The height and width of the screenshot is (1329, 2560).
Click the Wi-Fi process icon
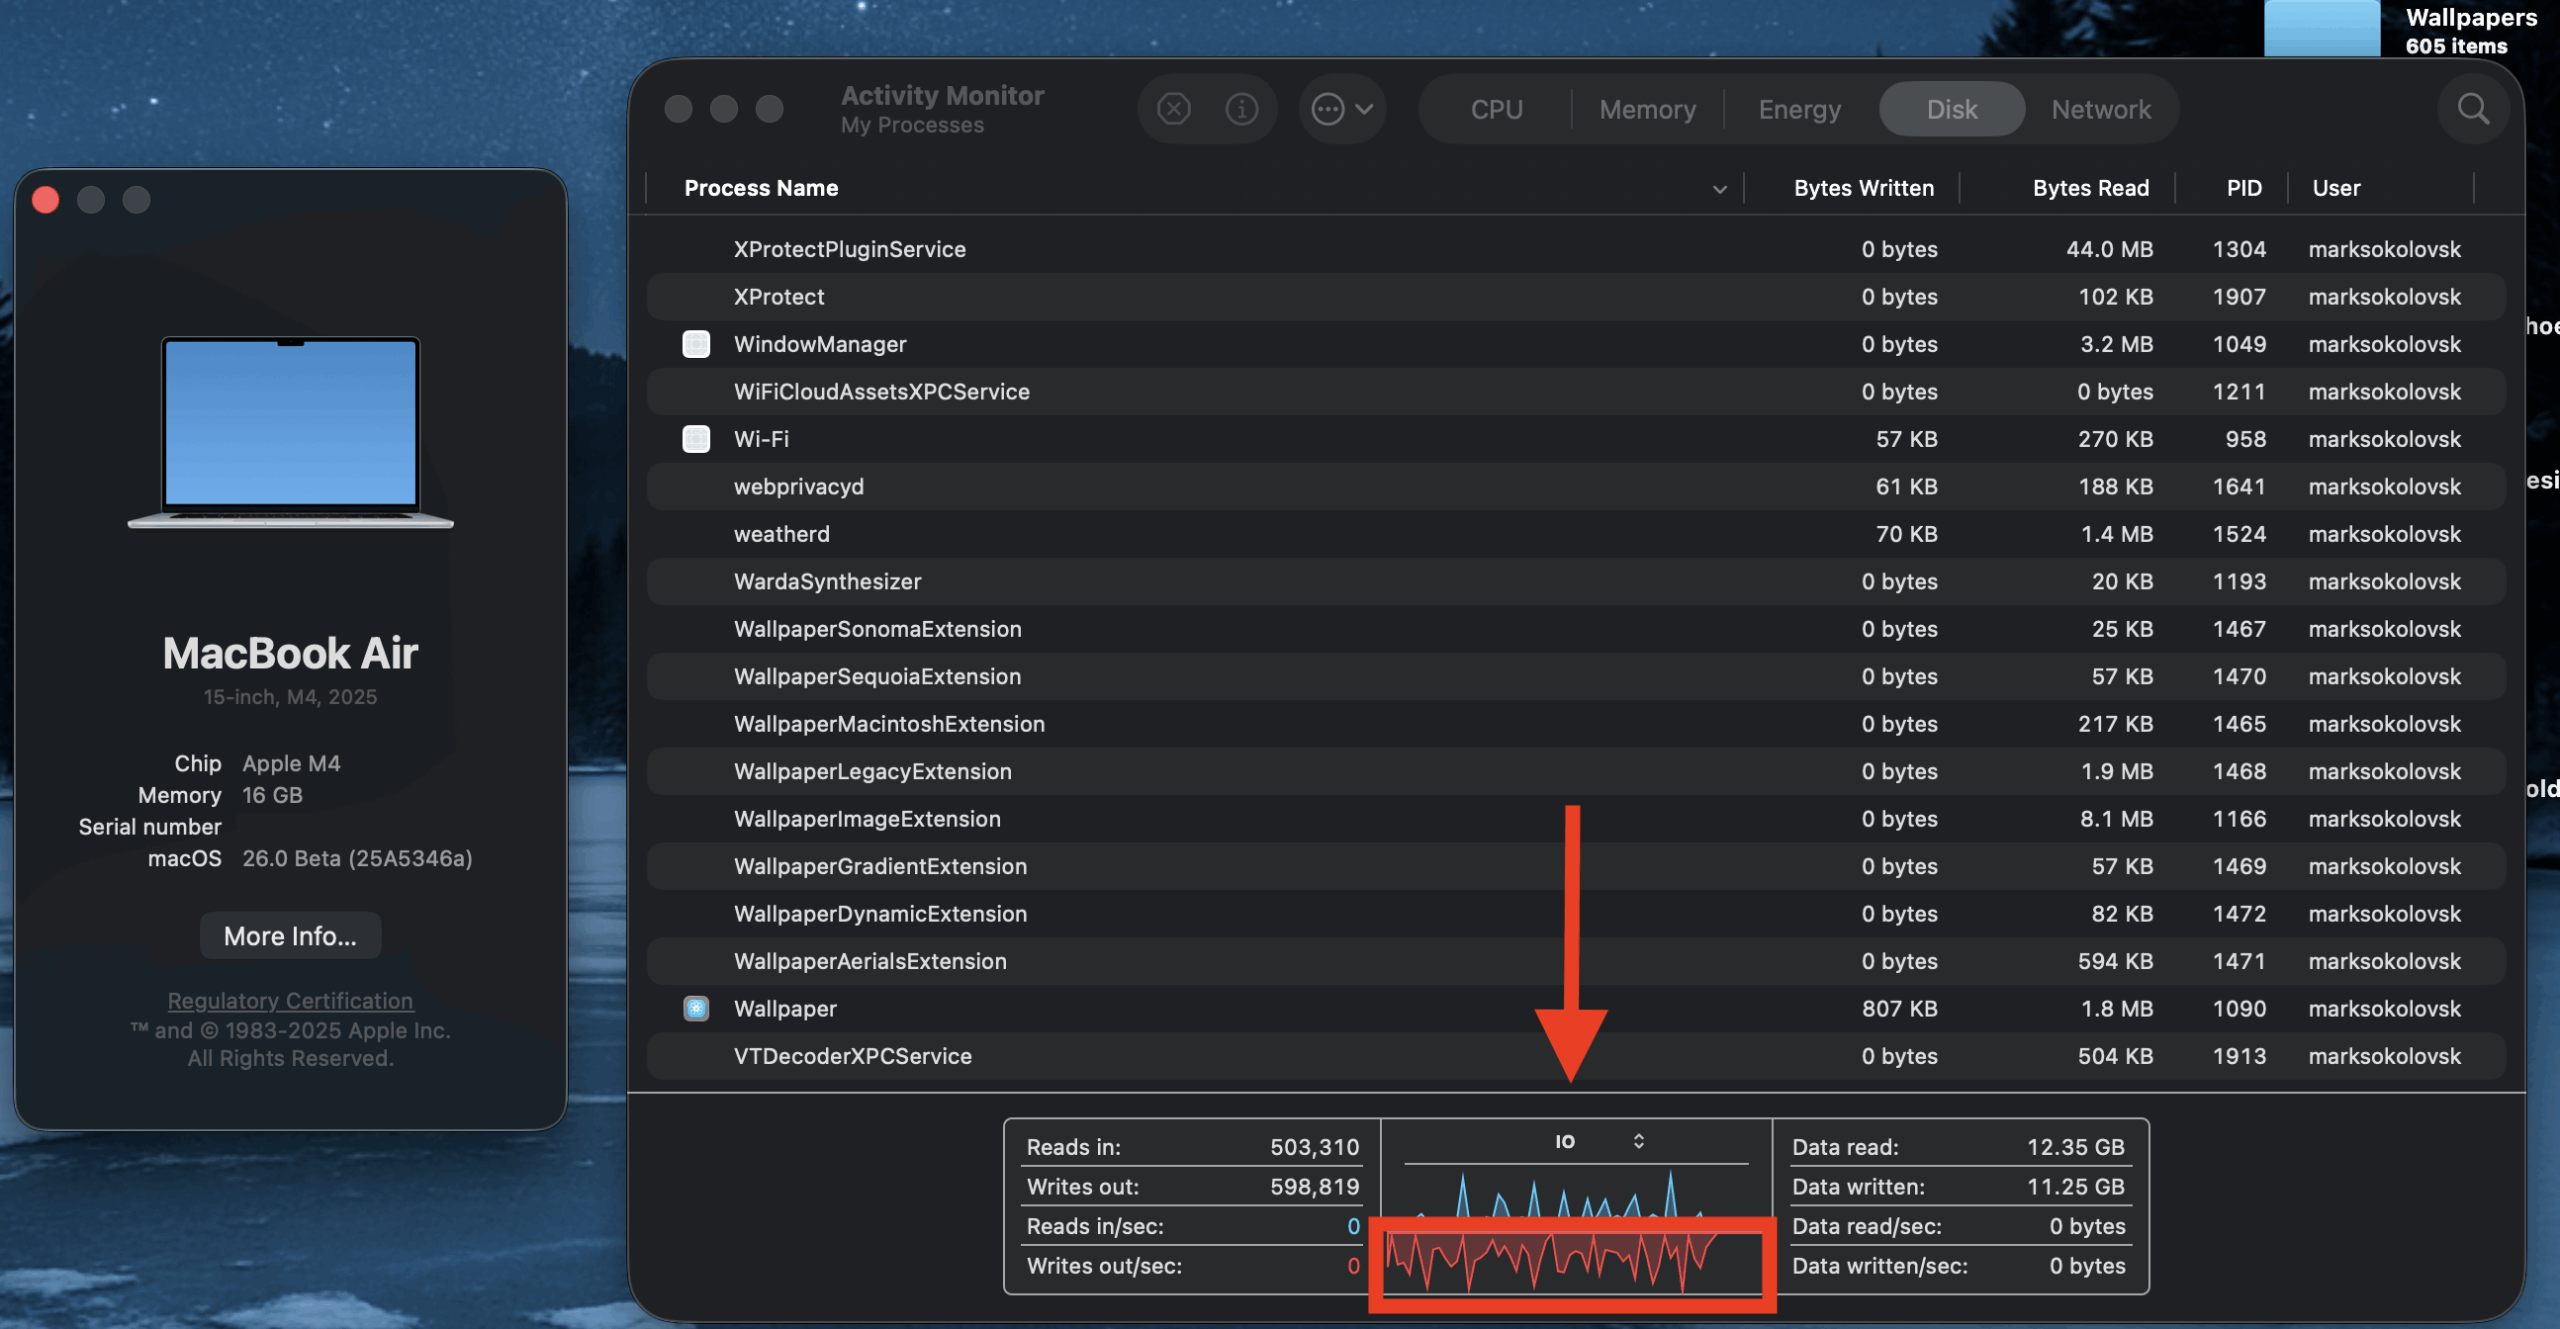pyautogui.click(x=696, y=439)
